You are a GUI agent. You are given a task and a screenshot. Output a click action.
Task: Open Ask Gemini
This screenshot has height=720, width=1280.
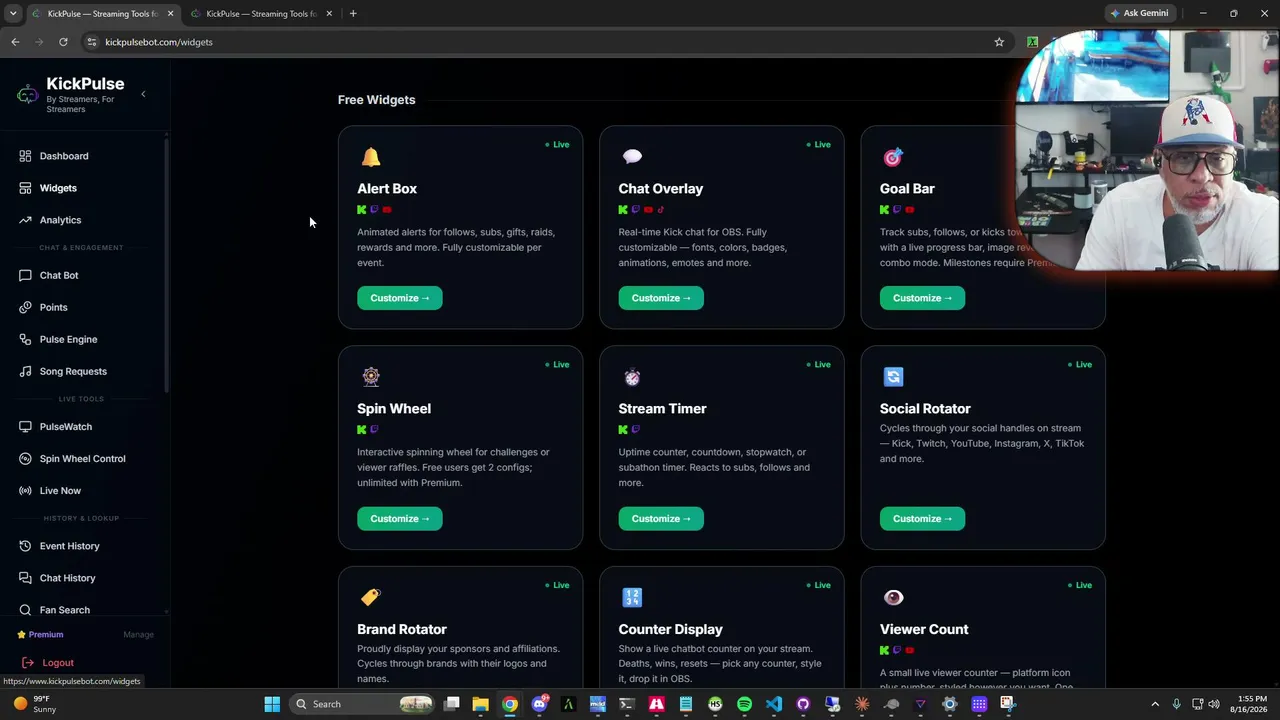pyautogui.click(x=1139, y=13)
